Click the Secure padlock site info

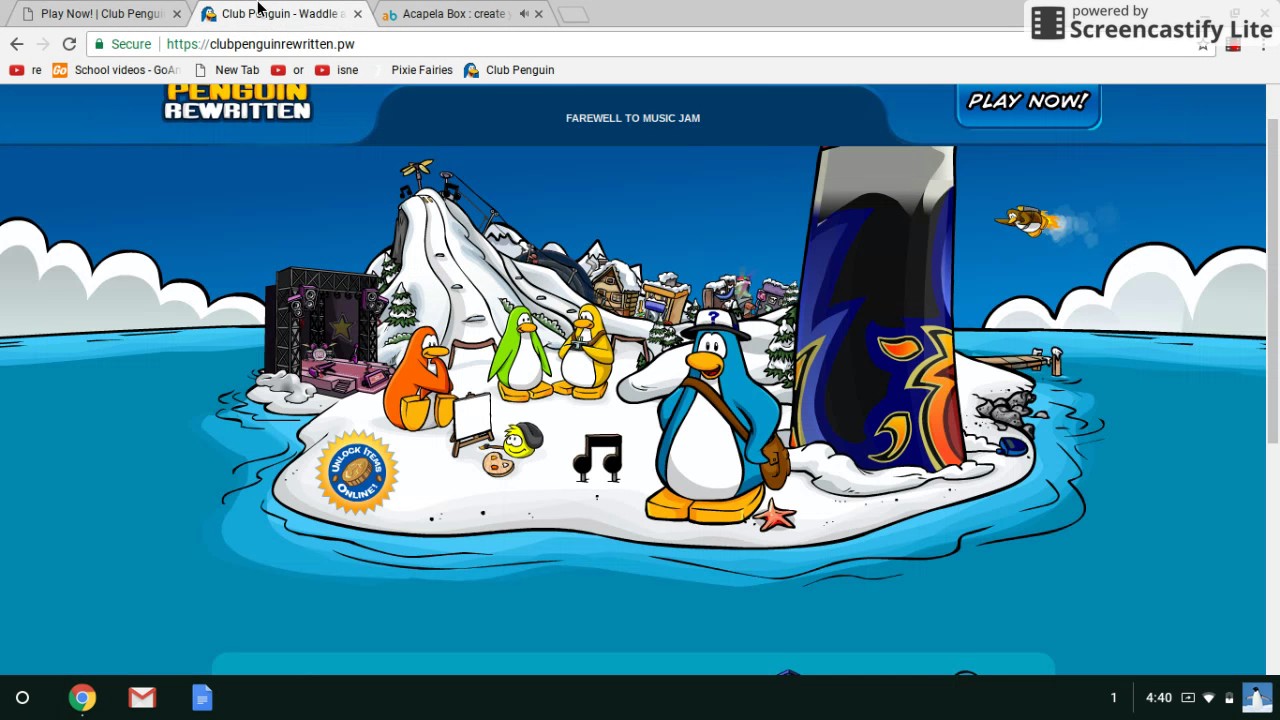pos(122,44)
